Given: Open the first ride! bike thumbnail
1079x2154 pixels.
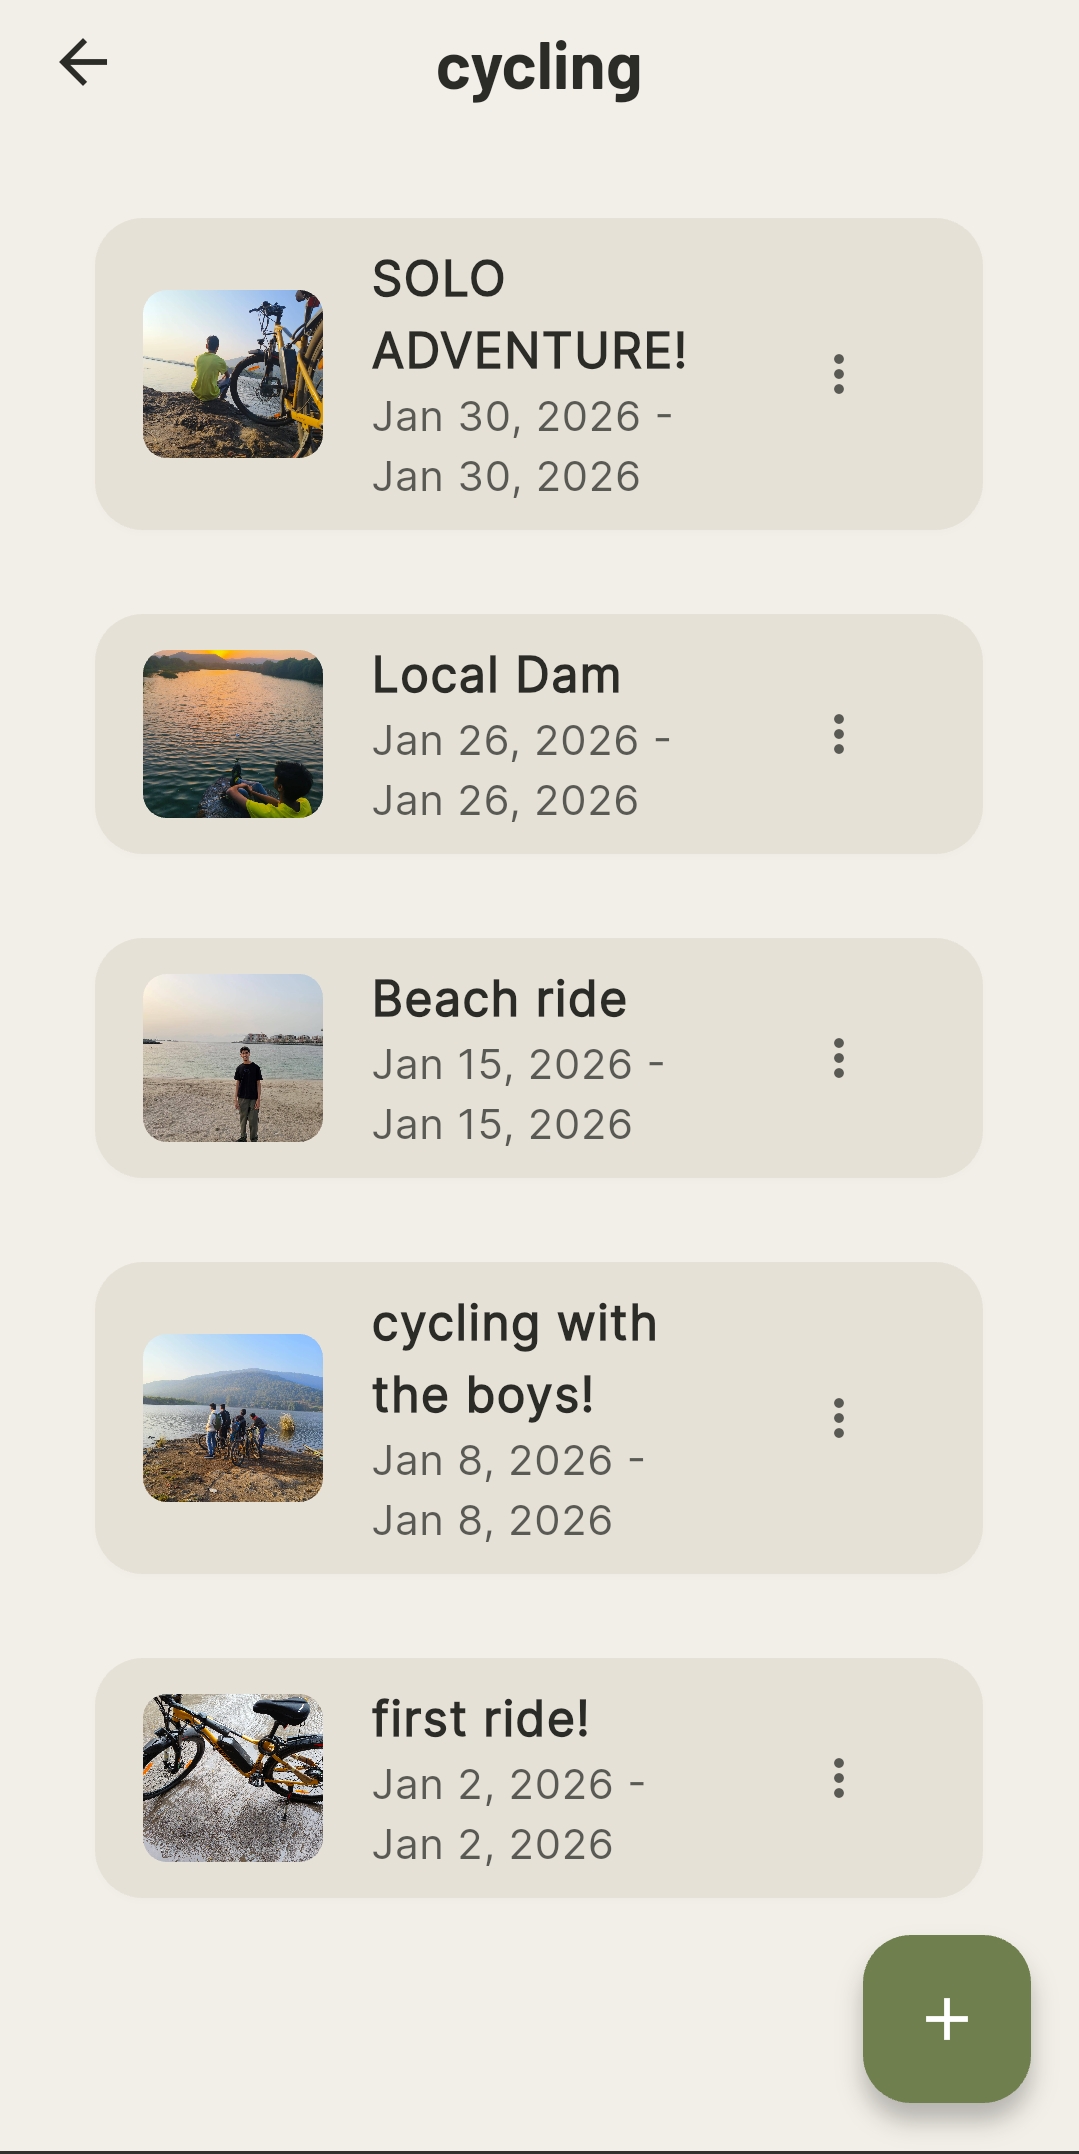Looking at the screenshot, I should tap(233, 1778).
